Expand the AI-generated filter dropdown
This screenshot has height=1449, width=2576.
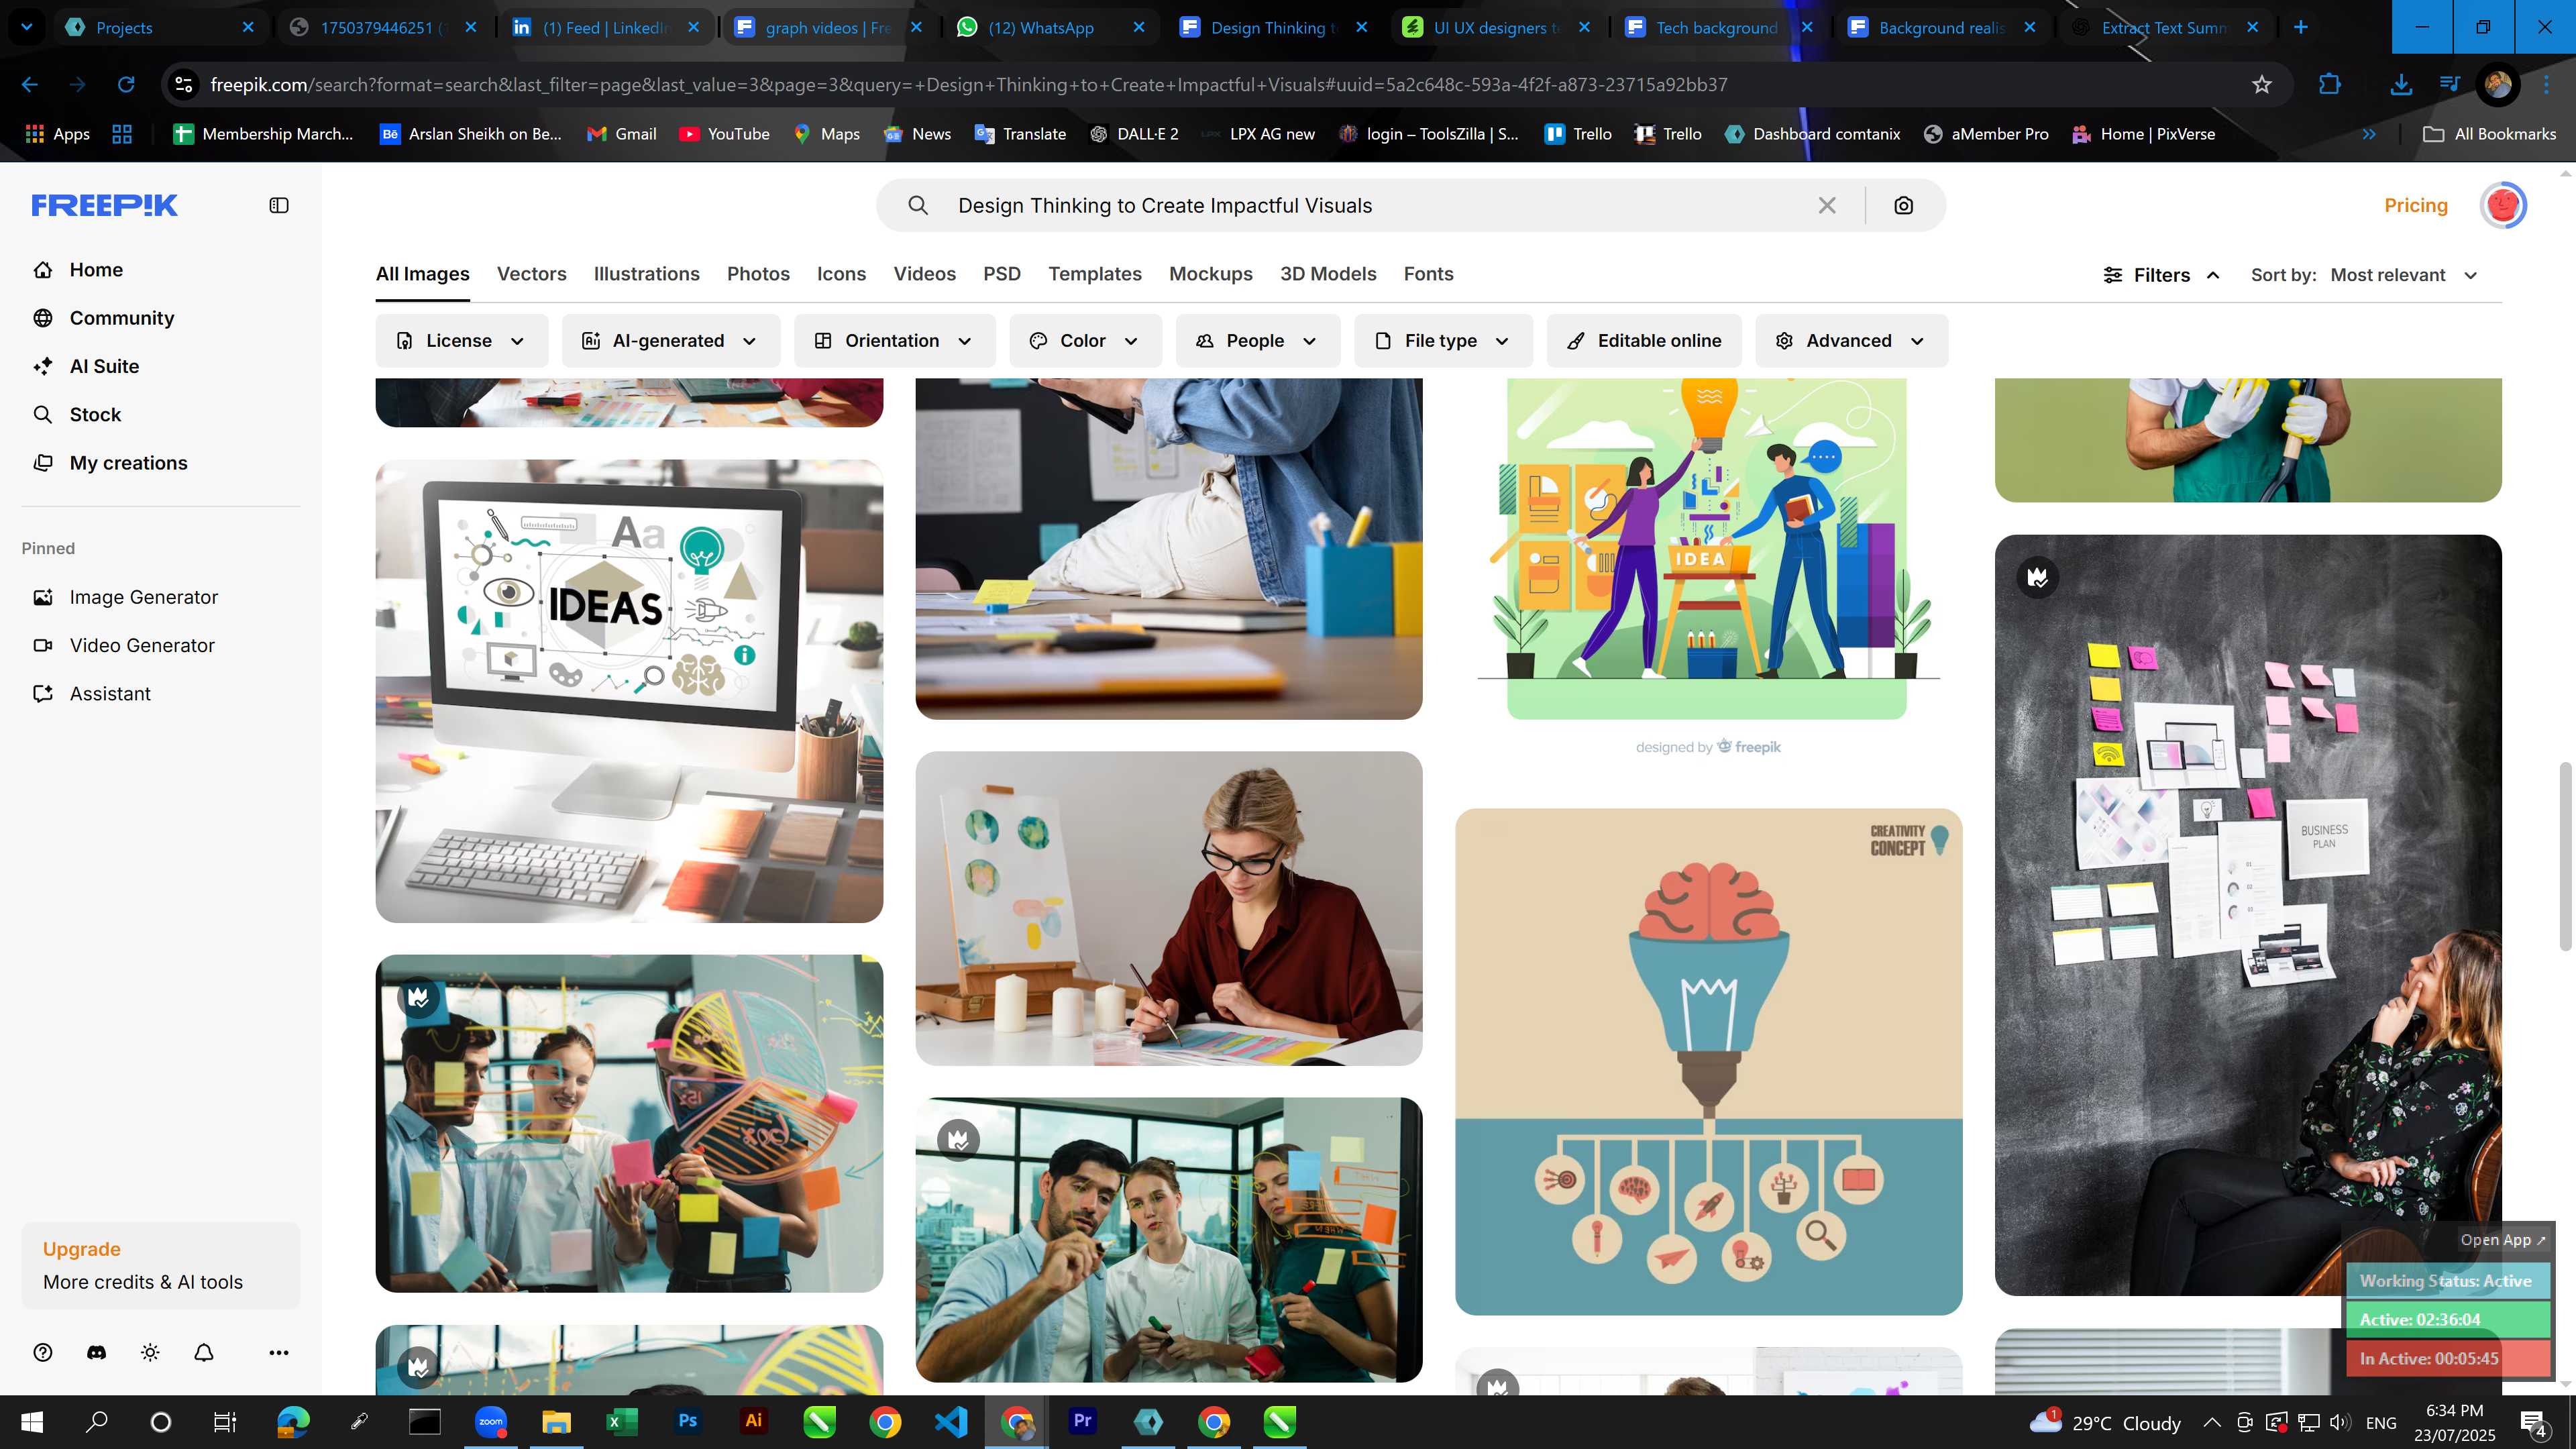coord(670,341)
